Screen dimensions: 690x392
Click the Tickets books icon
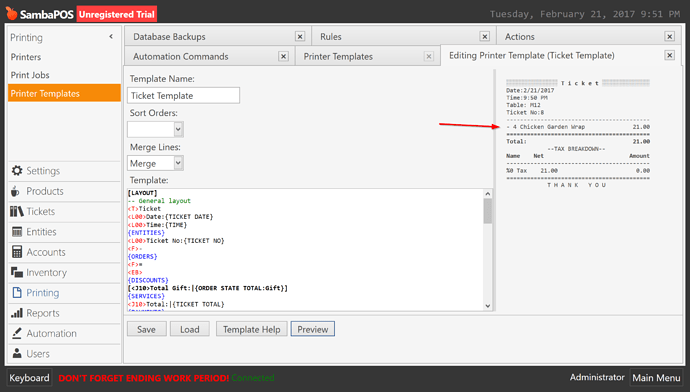[17, 211]
